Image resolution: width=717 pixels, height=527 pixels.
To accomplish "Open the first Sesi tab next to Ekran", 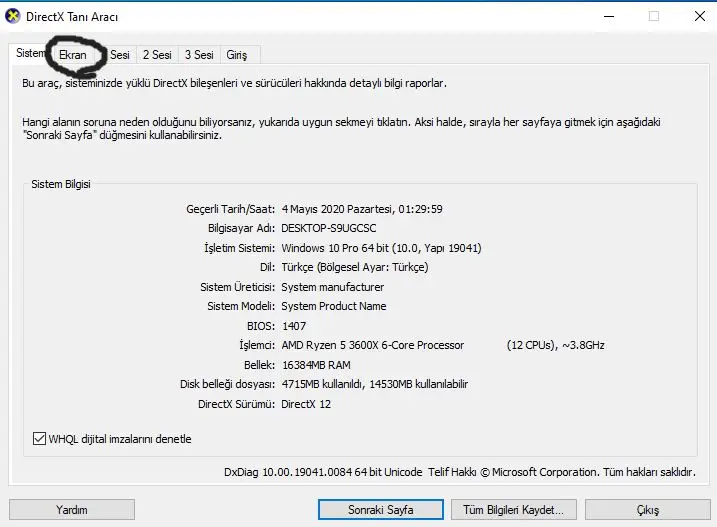I will 120,55.
